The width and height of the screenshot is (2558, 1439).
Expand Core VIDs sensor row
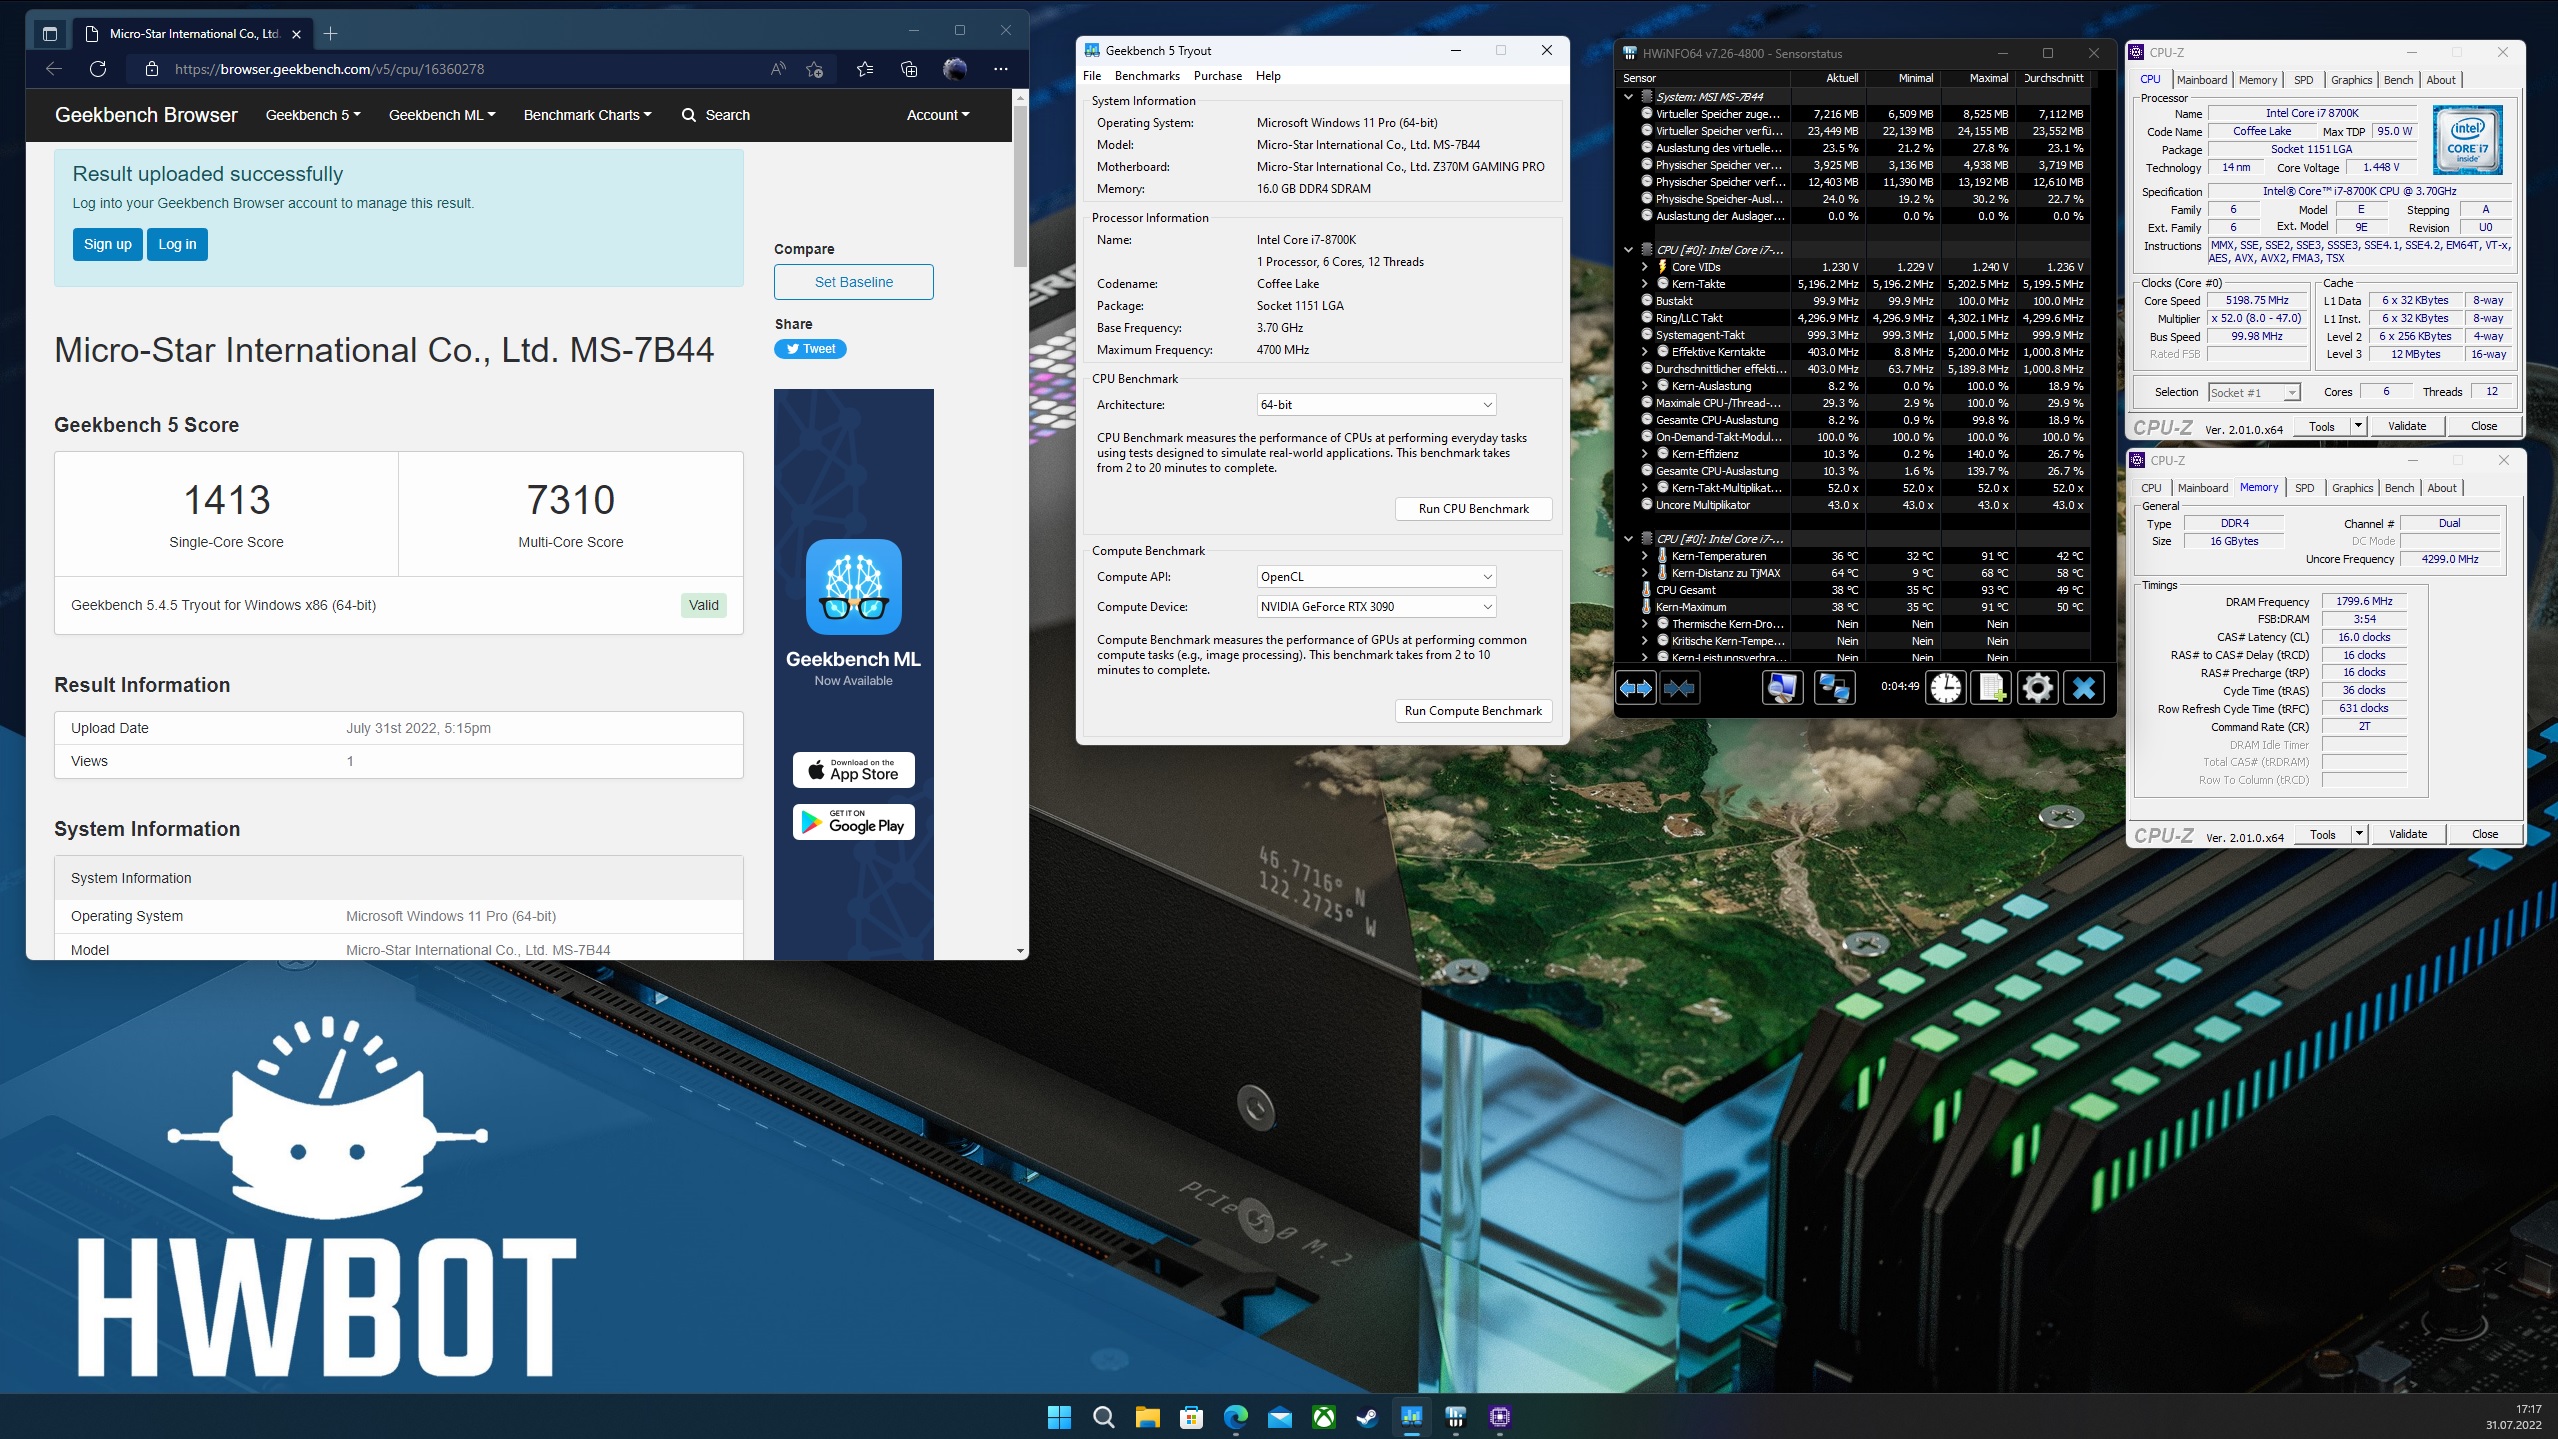point(1644,267)
